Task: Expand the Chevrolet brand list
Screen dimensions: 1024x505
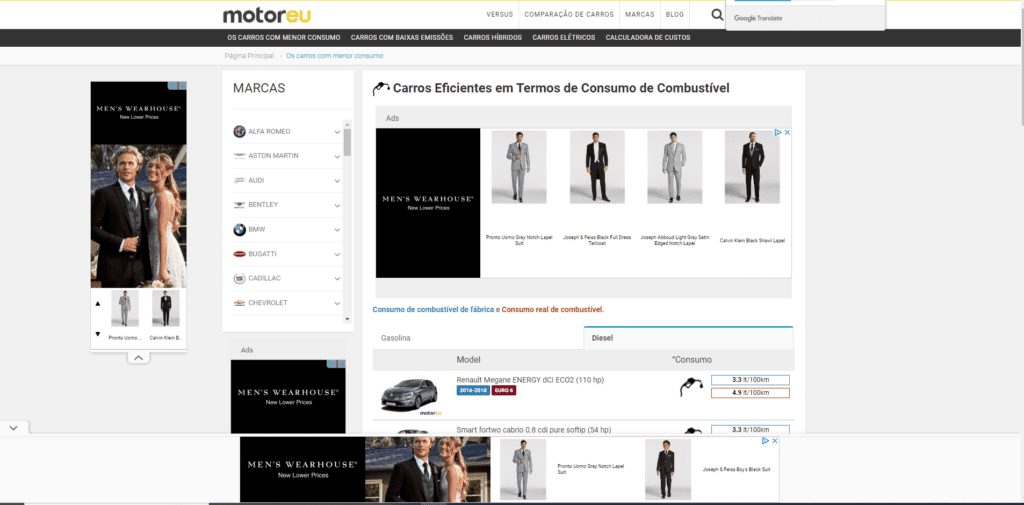Action: tap(337, 304)
